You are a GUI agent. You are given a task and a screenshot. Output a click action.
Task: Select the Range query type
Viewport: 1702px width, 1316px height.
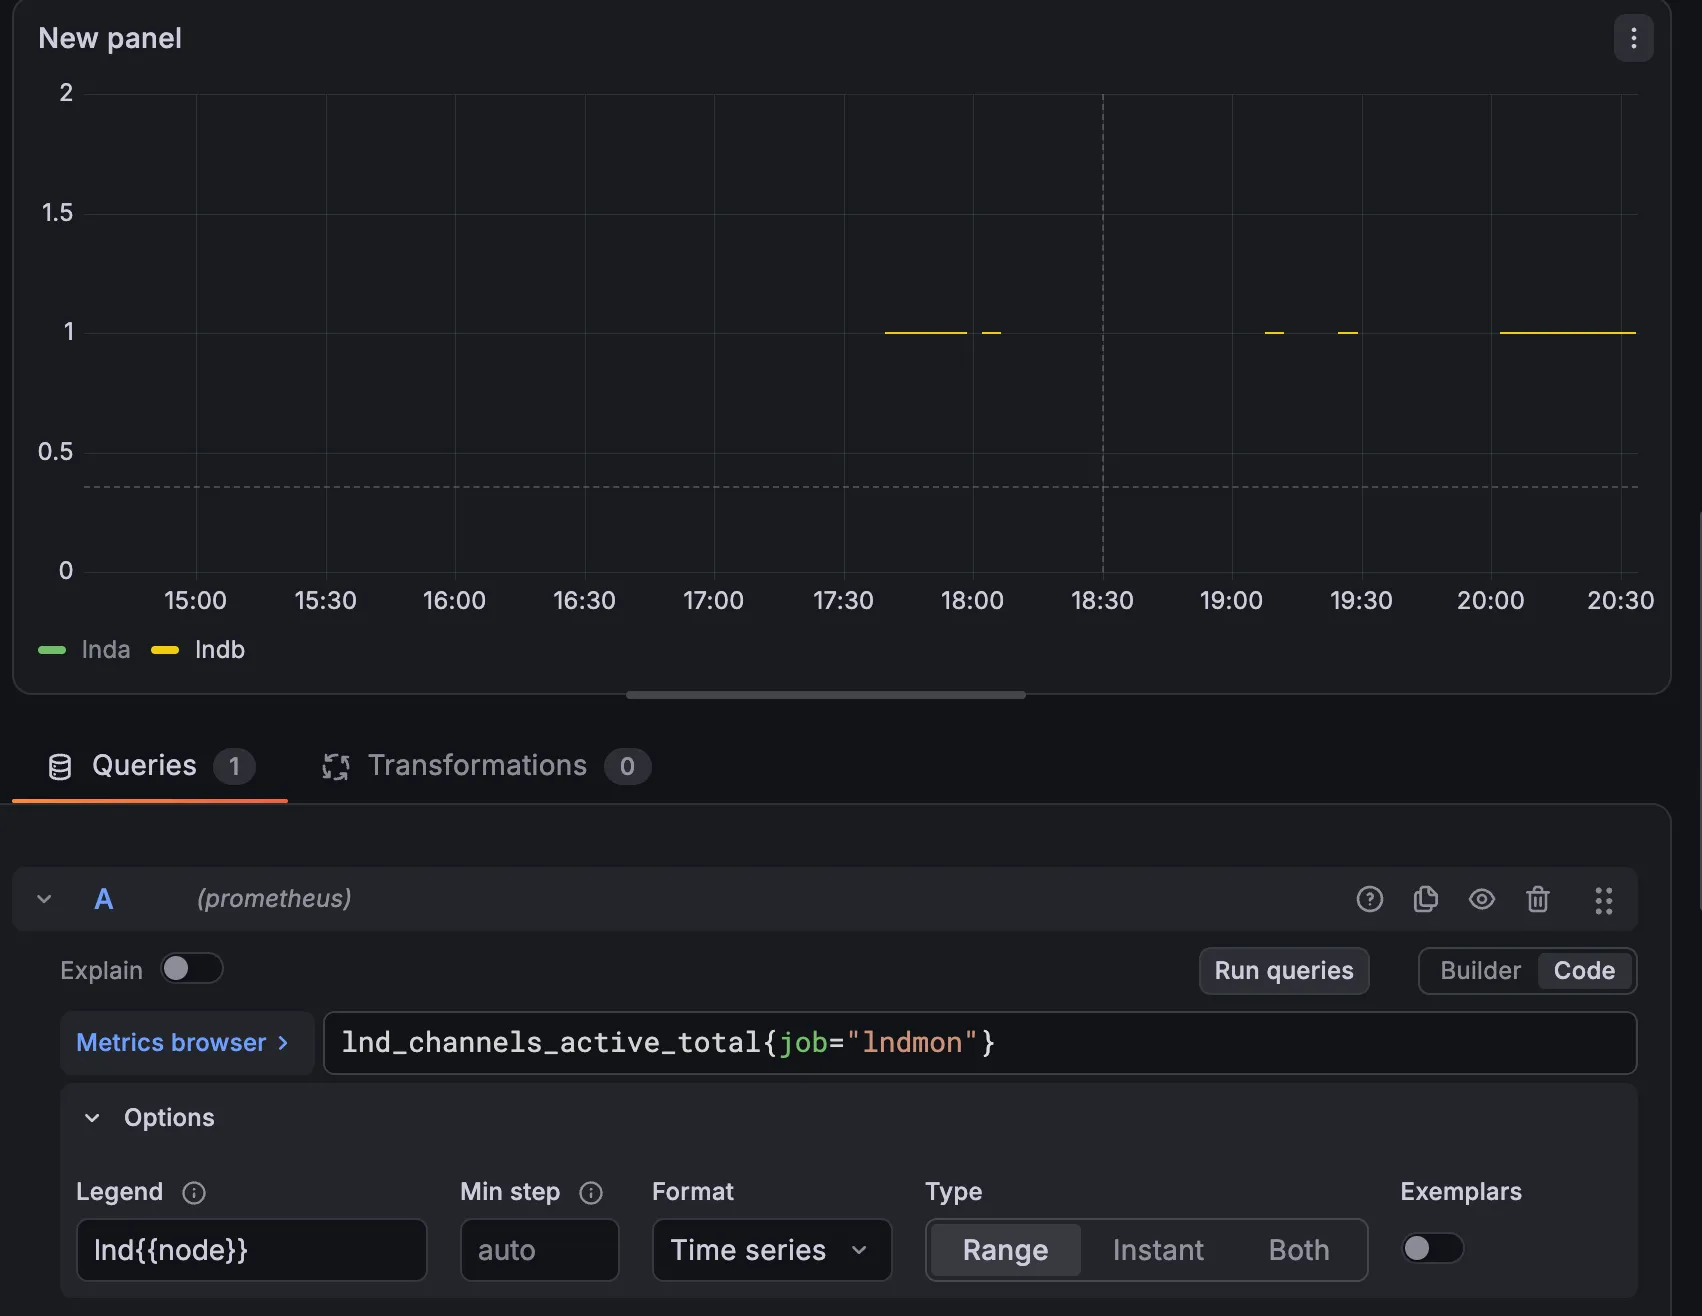click(1005, 1250)
